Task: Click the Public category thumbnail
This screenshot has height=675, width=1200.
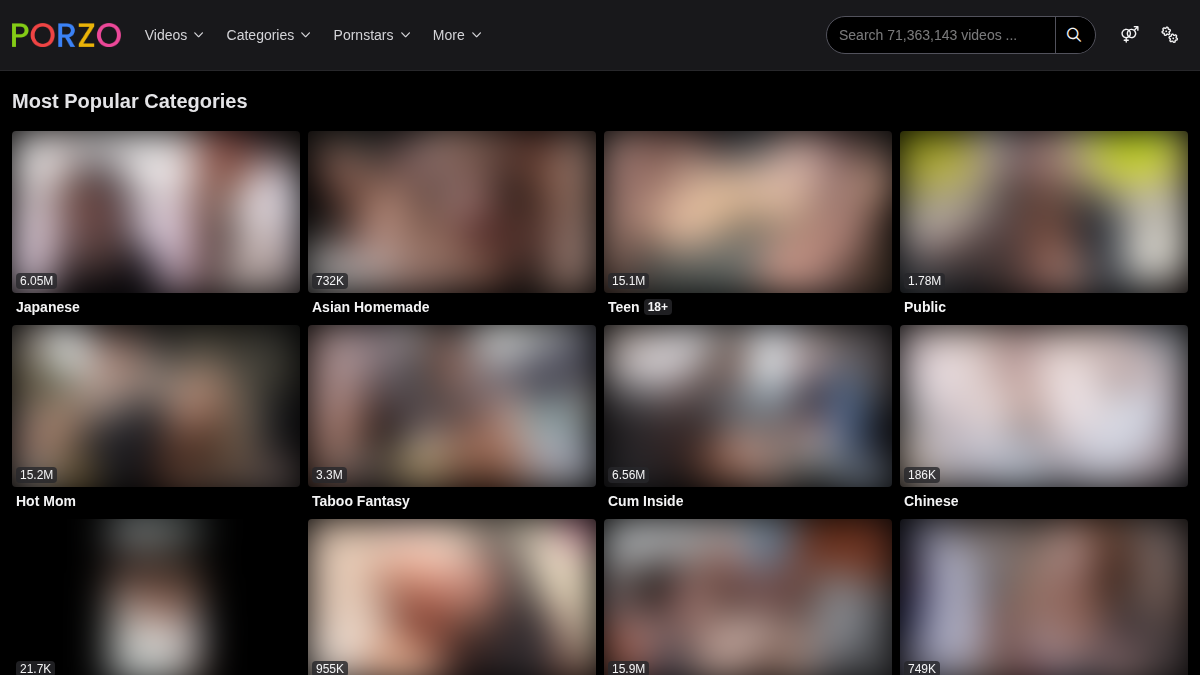Action: click(1044, 212)
